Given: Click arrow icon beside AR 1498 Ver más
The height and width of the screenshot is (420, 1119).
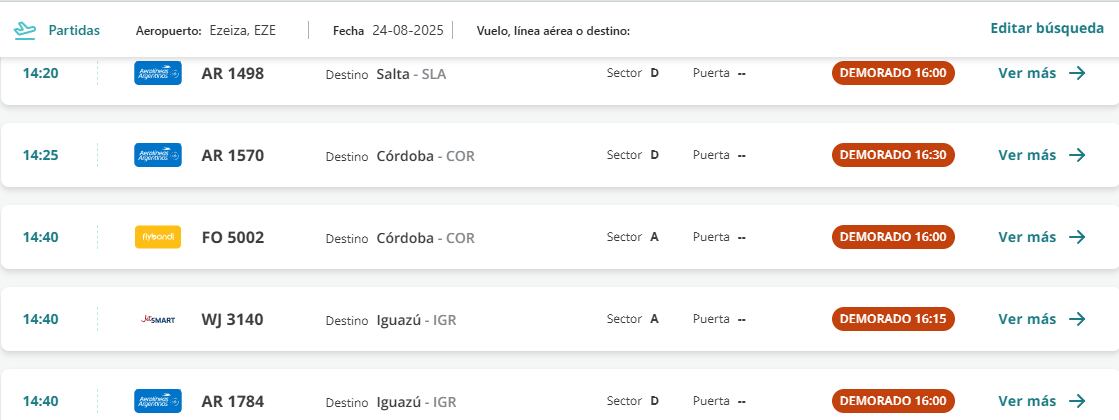Looking at the screenshot, I should (1077, 73).
